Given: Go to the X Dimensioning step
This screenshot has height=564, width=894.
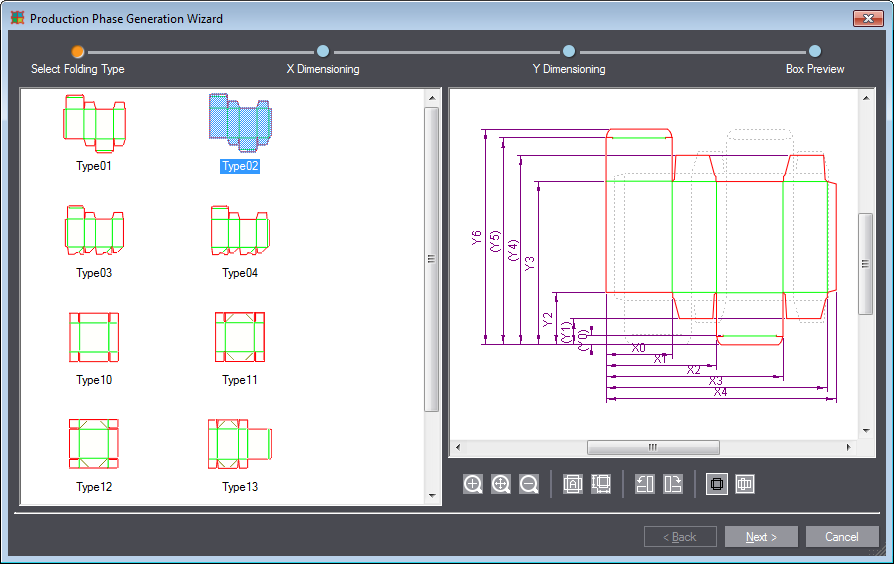Looking at the screenshot, I should point(323,51).
